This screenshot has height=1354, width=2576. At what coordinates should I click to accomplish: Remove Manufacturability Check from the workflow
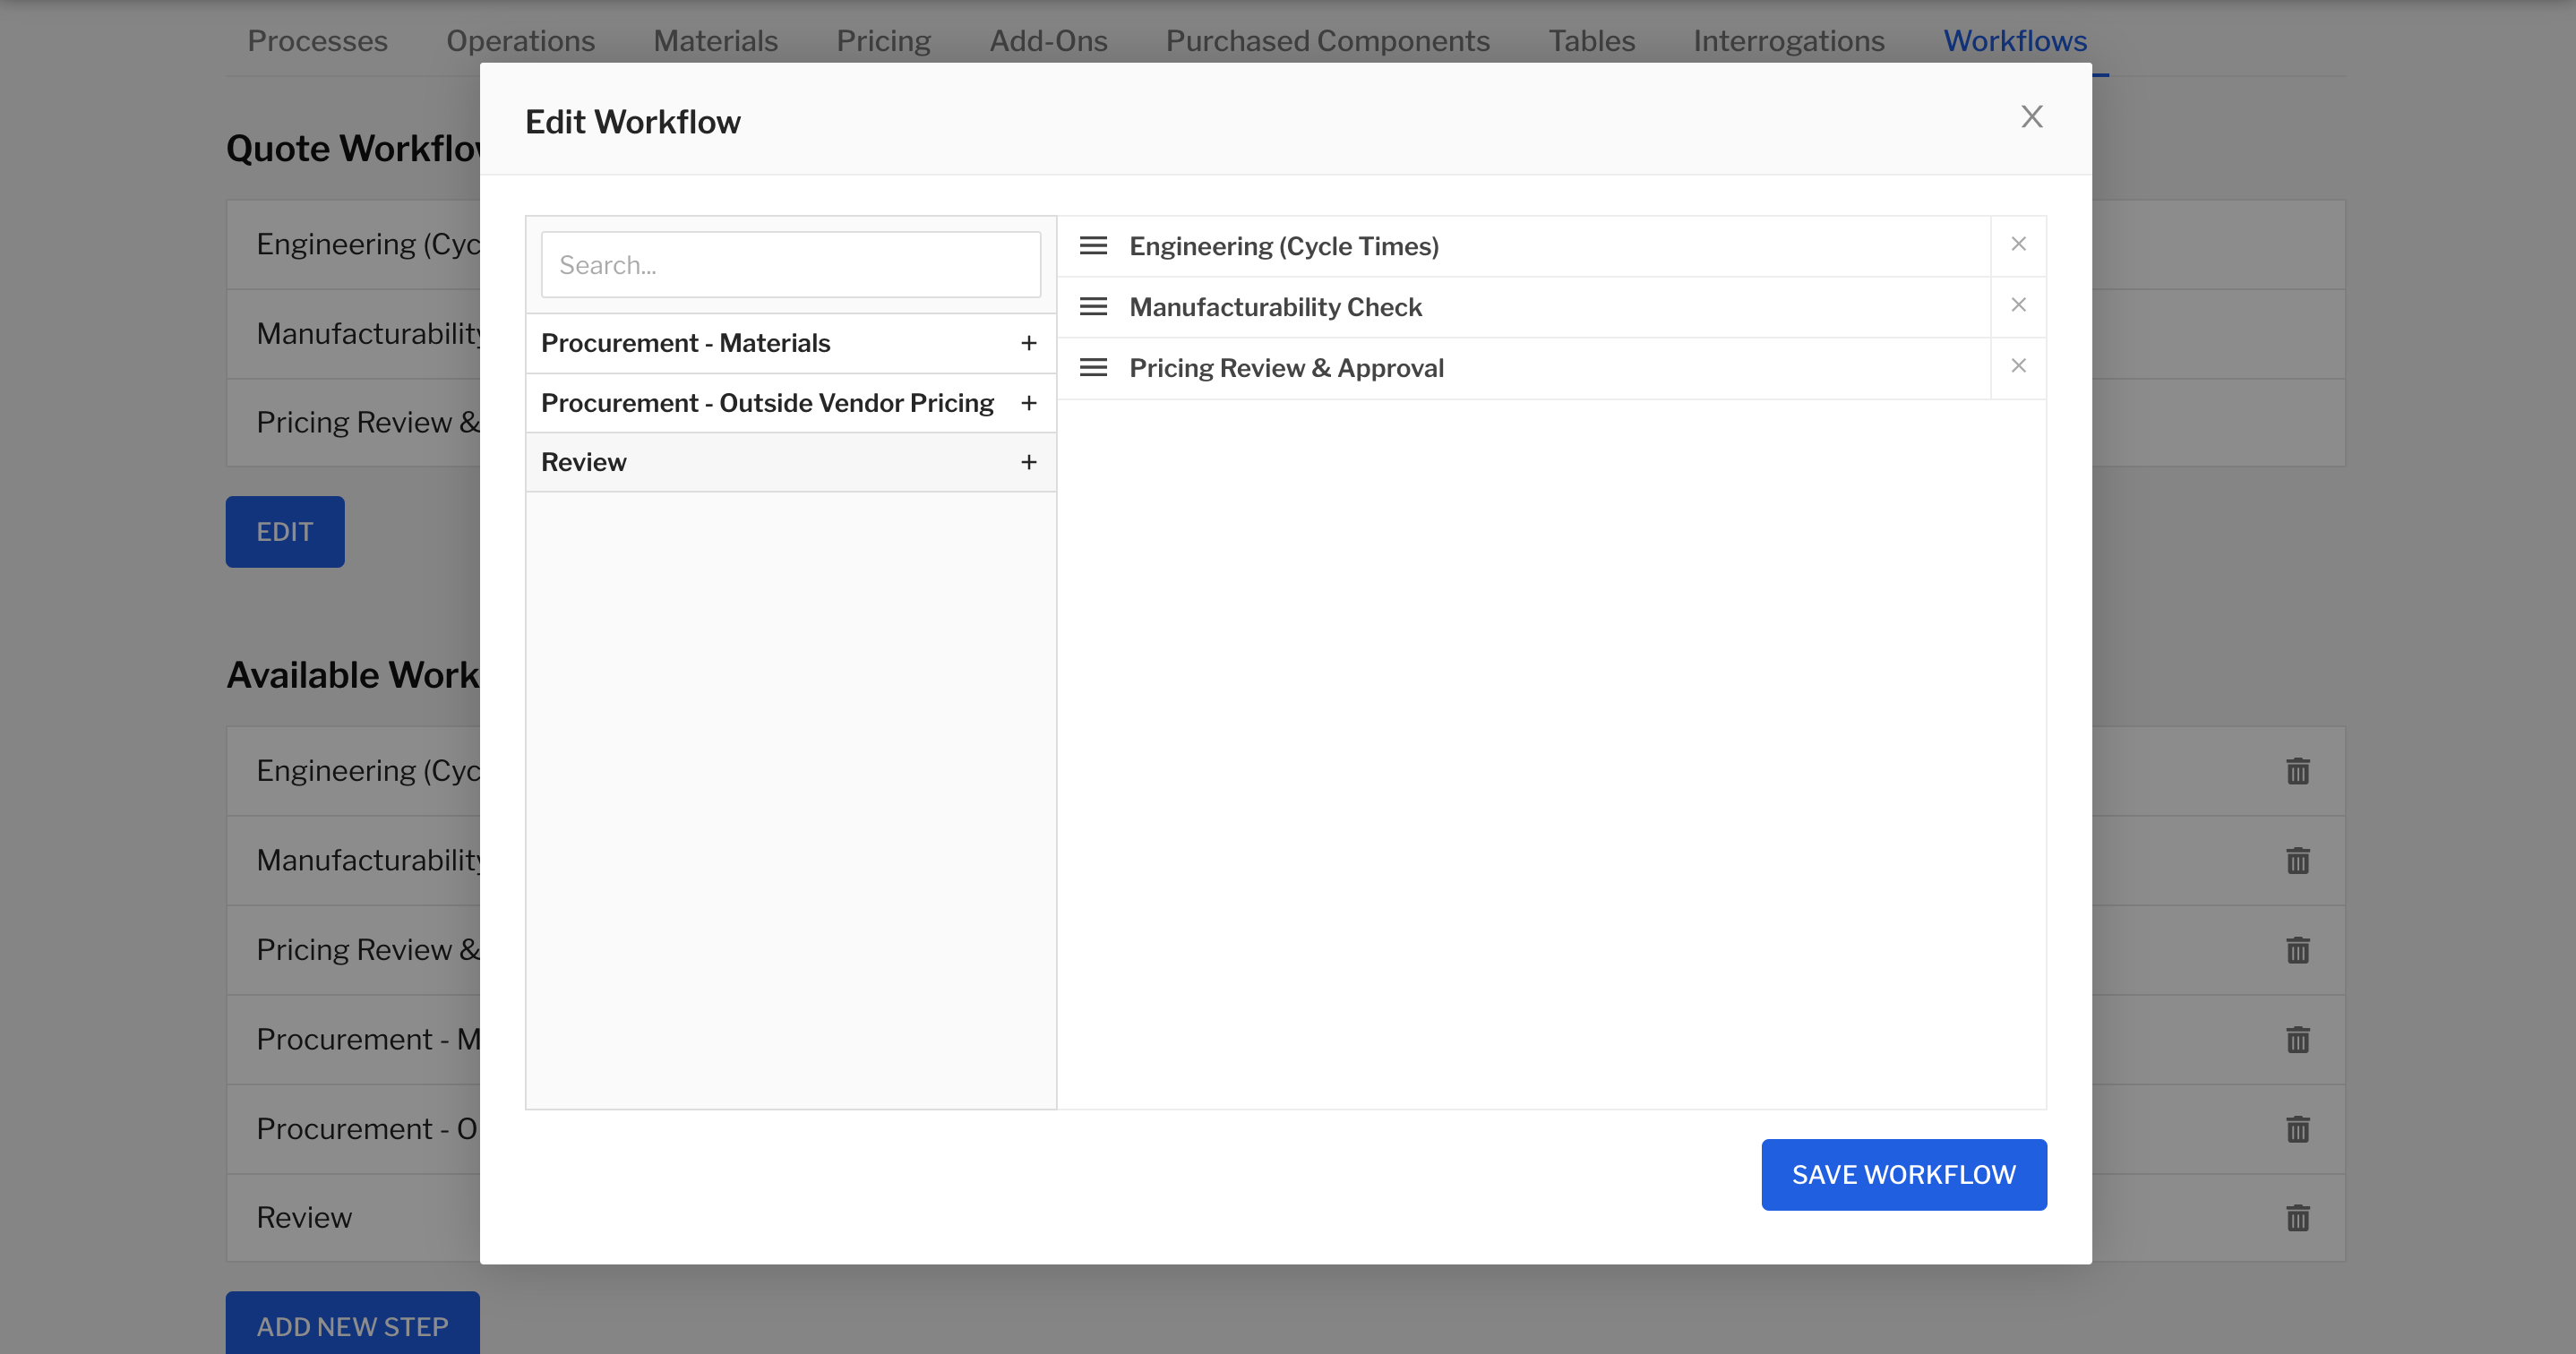tap(2019, 305)
